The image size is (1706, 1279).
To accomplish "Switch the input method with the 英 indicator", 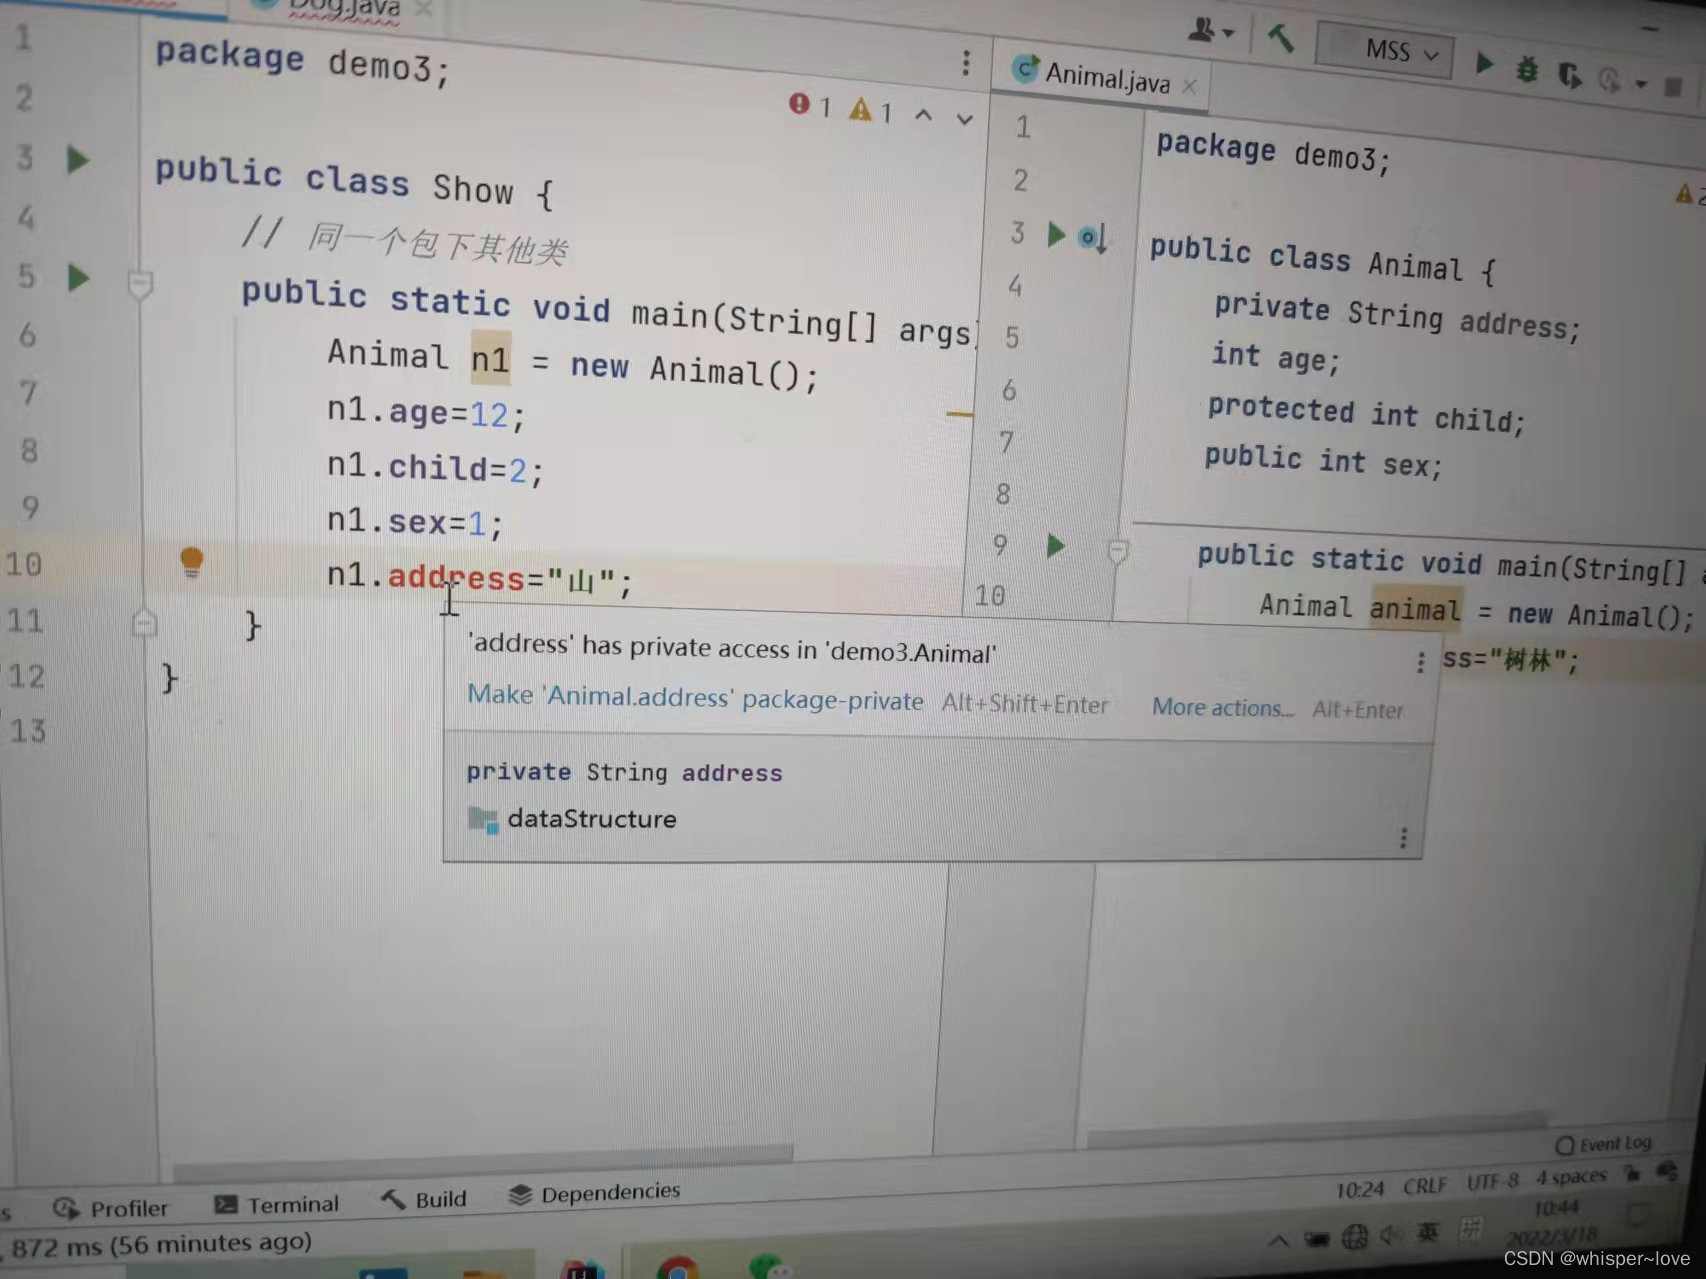I will coord(1427,1233).
